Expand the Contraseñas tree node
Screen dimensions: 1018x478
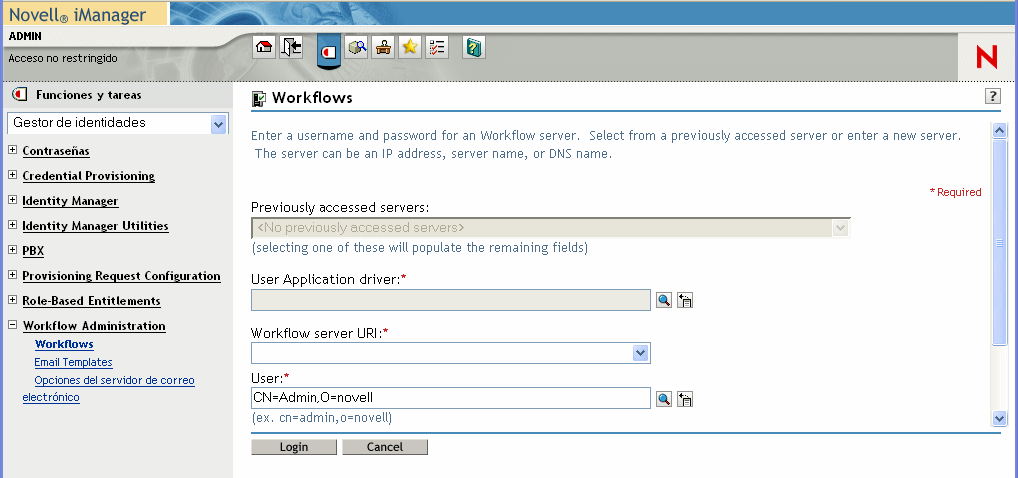tap(12, 150)
